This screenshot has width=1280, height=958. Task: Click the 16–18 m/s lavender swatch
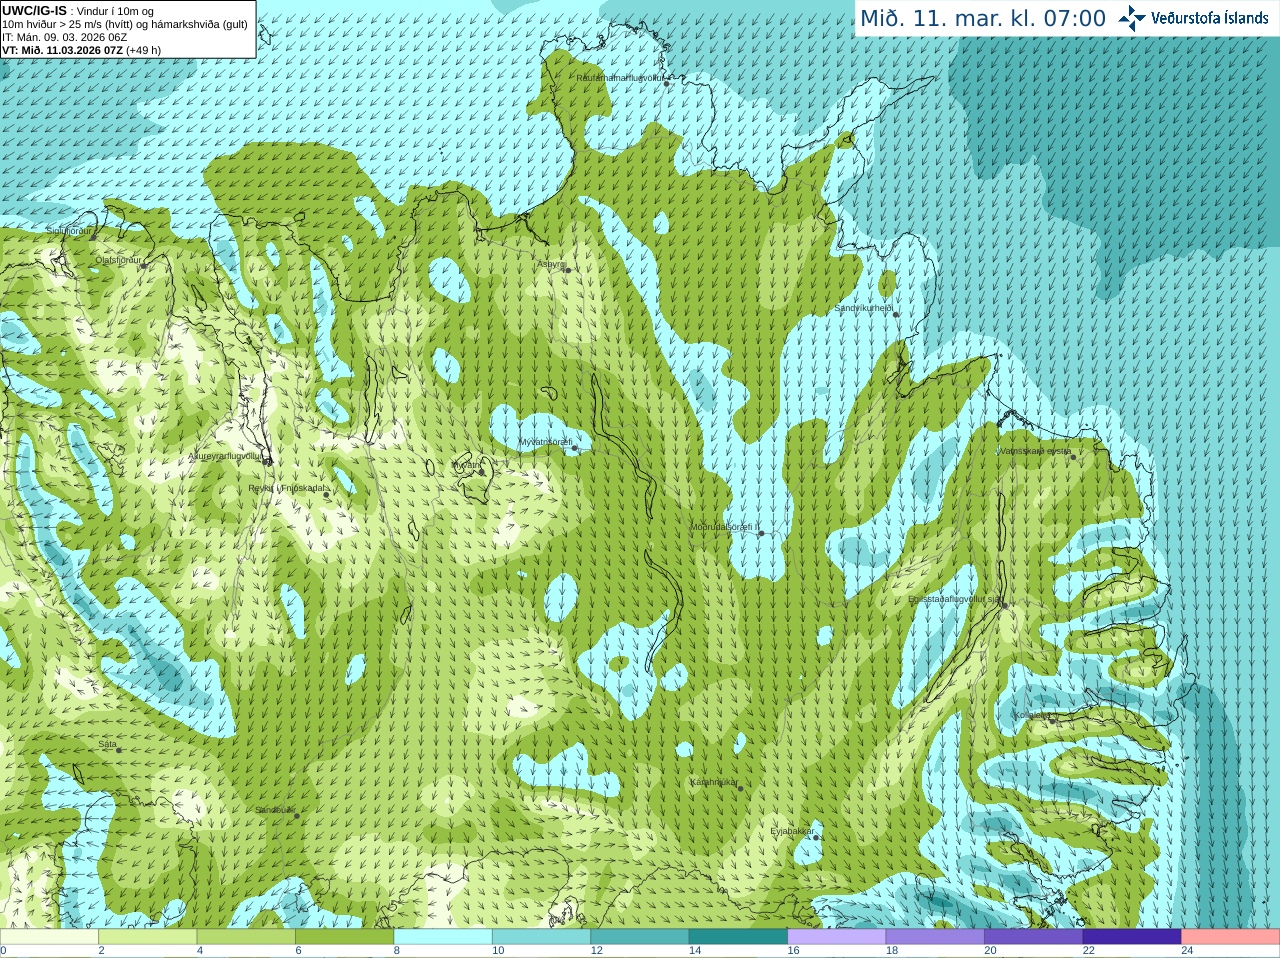click(x=837, y=937)
